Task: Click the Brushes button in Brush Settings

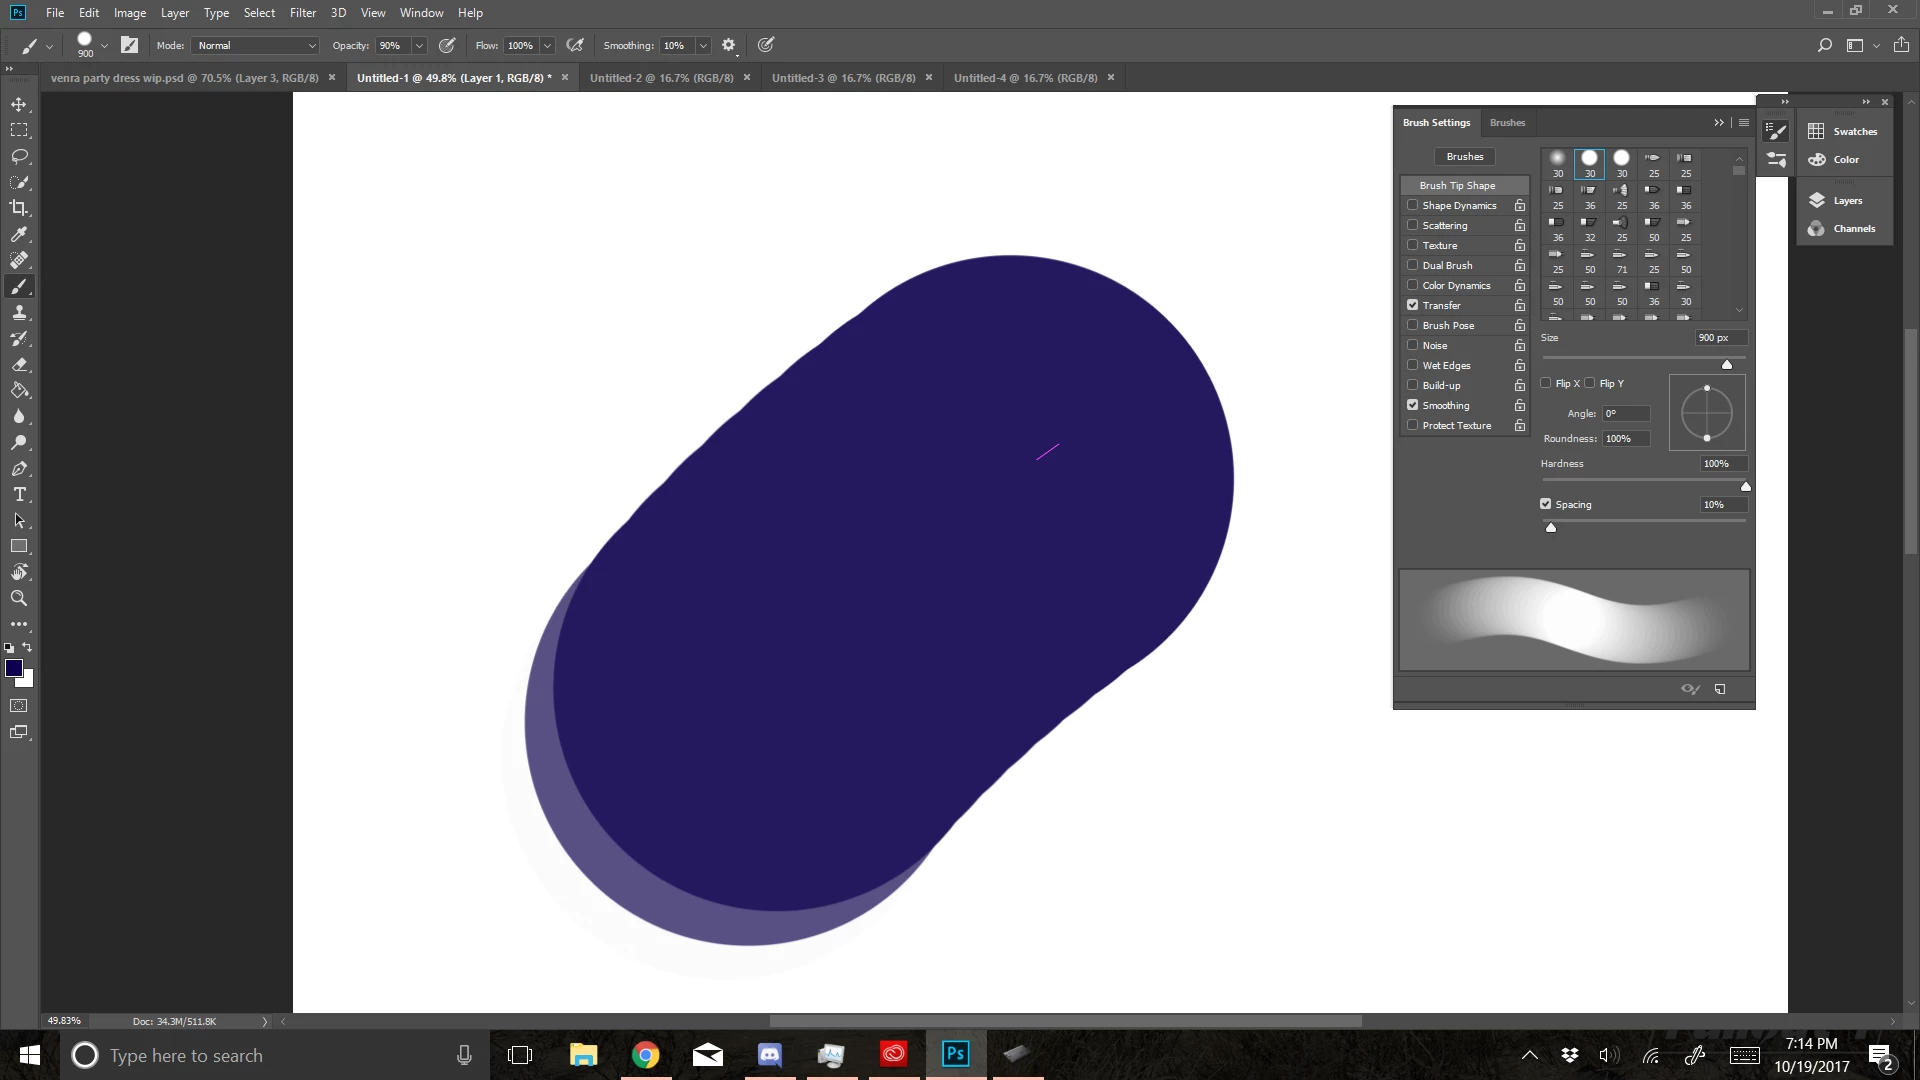Action: (1464, 156)
